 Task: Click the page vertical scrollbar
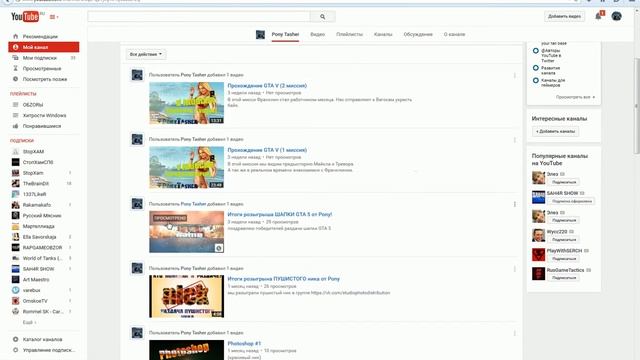coord(636,106)
